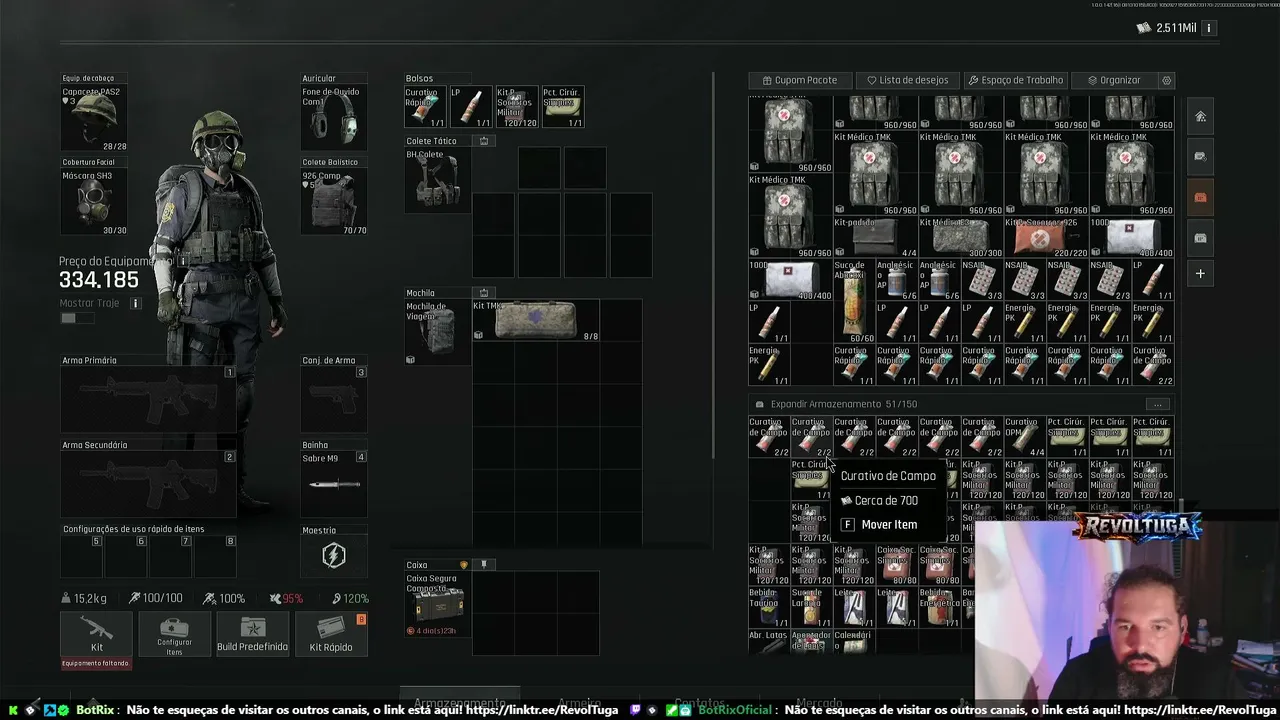This screenshot has height=720, width=1280.
Task: Select the house icon in stash sidebar
Action: coord(1200,116)
